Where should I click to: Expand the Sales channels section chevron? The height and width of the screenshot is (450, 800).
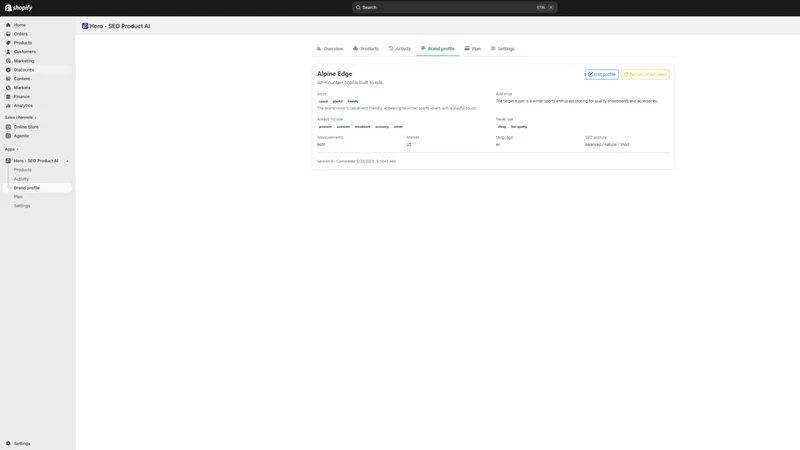coord(35,118)
